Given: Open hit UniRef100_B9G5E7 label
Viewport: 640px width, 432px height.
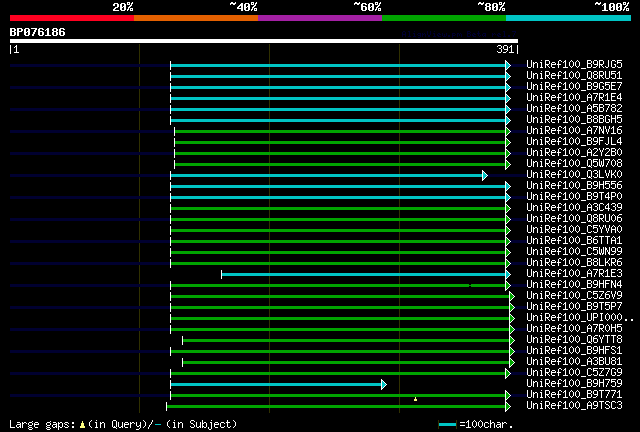Looking at the screenshot, I should 574,87.
